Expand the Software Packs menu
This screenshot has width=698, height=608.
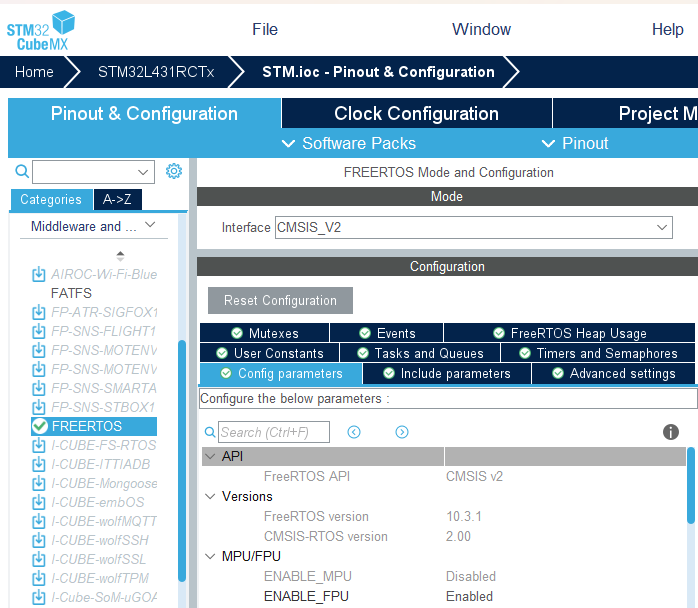click(x=349, y=143)
